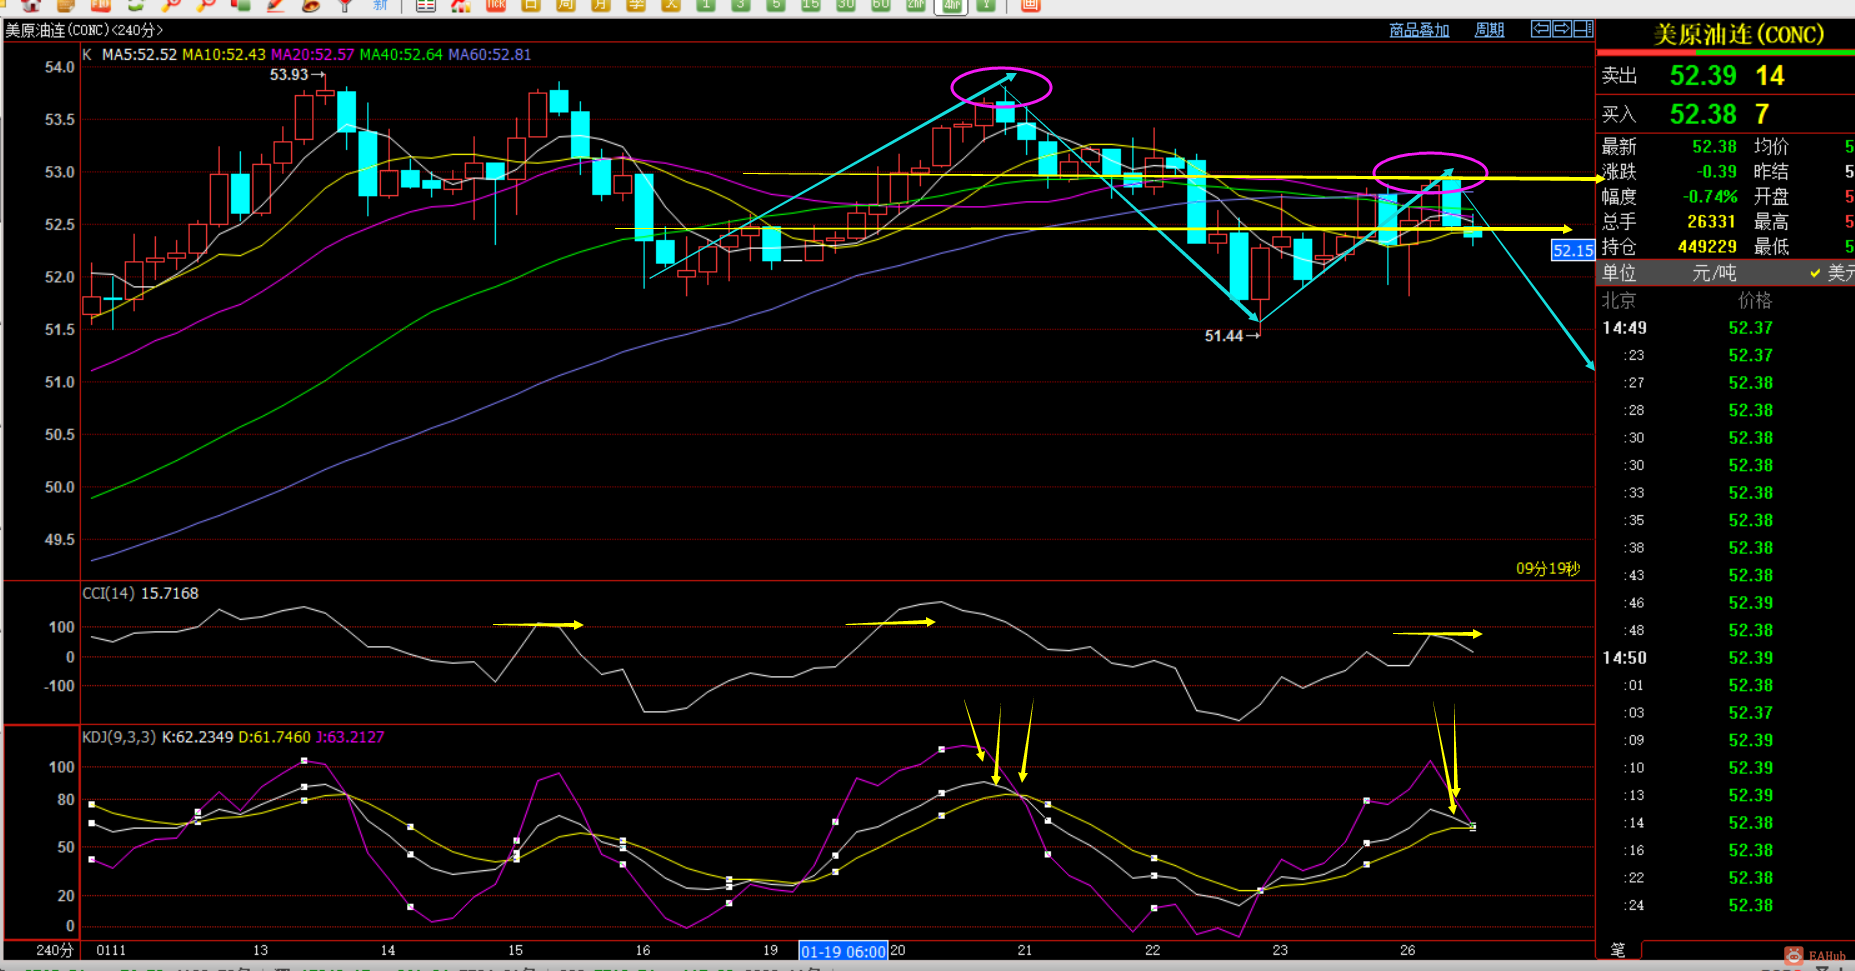
Task: Click the 持仓 value 449229
Action: pyautogui.click(x=1707, y=247)
